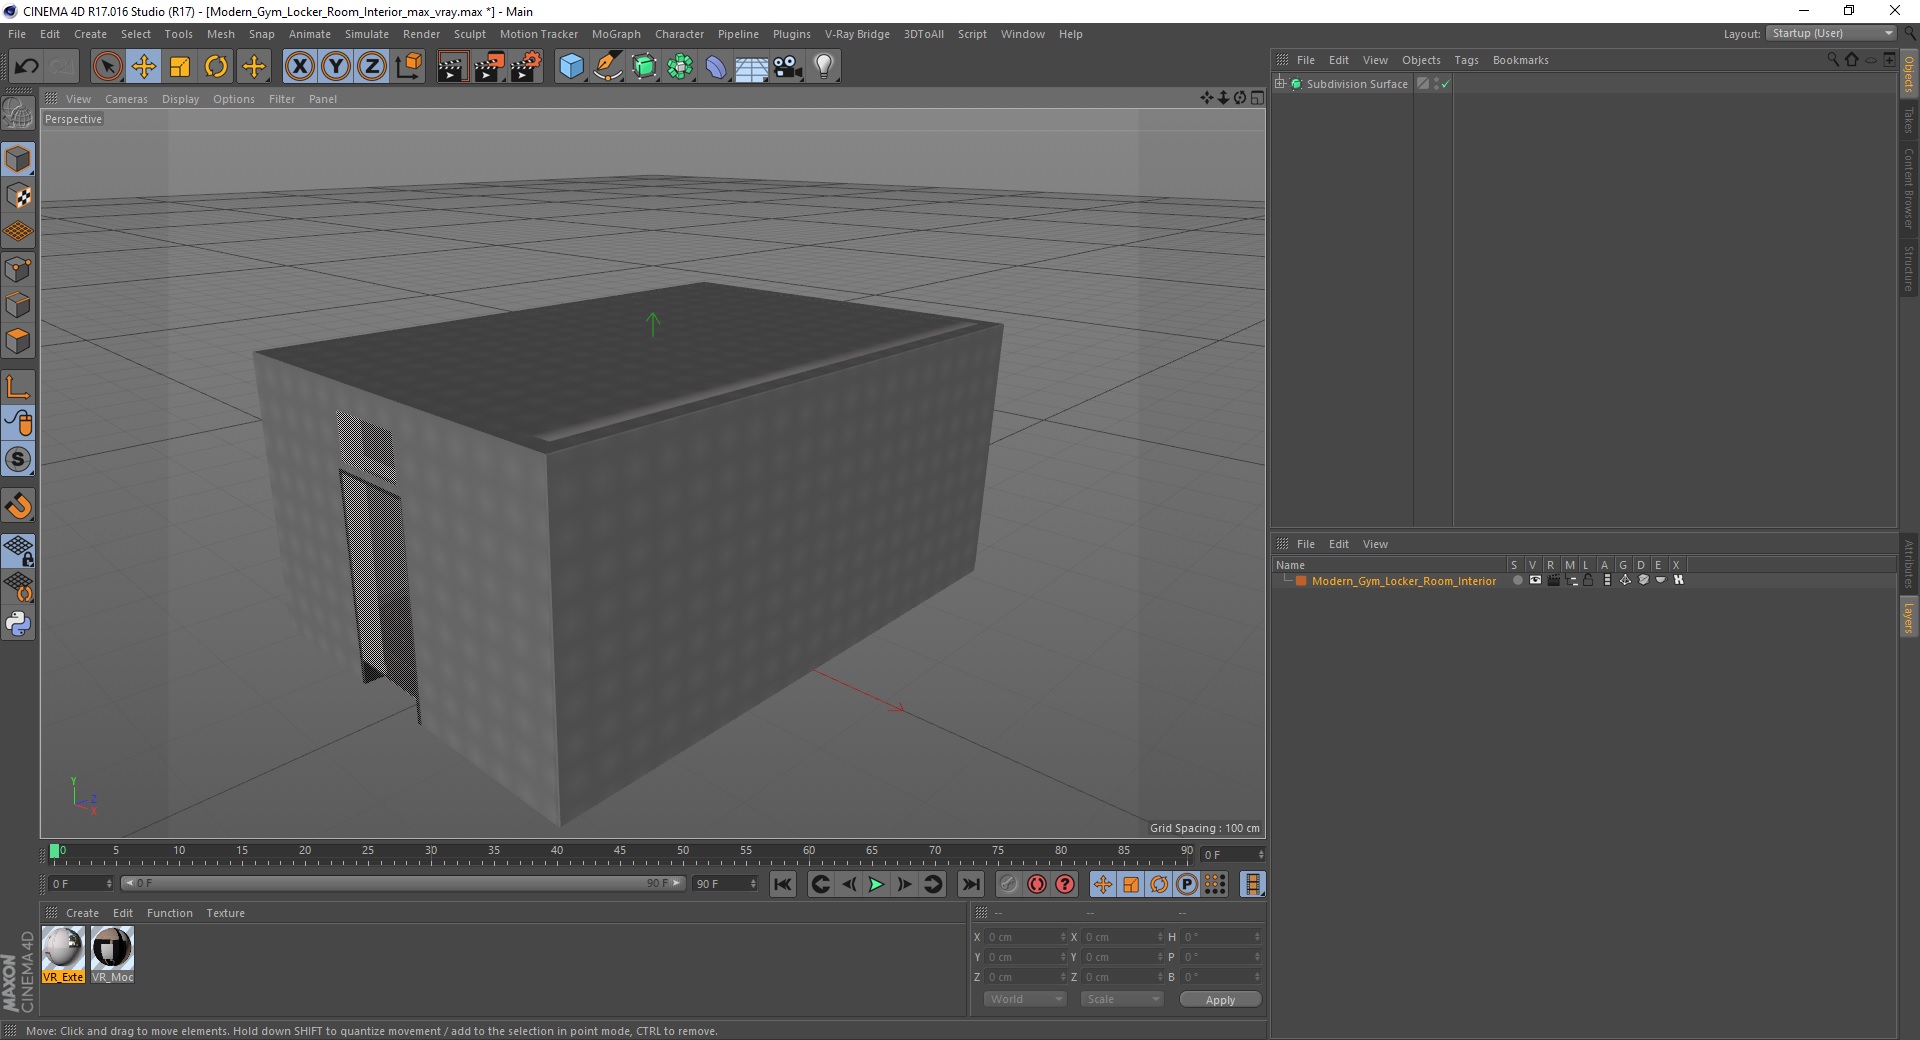This screenshot has height=1040, width=1920.
Task: Click the Undo arrow in the toolbar
Action: coord(26,67)
